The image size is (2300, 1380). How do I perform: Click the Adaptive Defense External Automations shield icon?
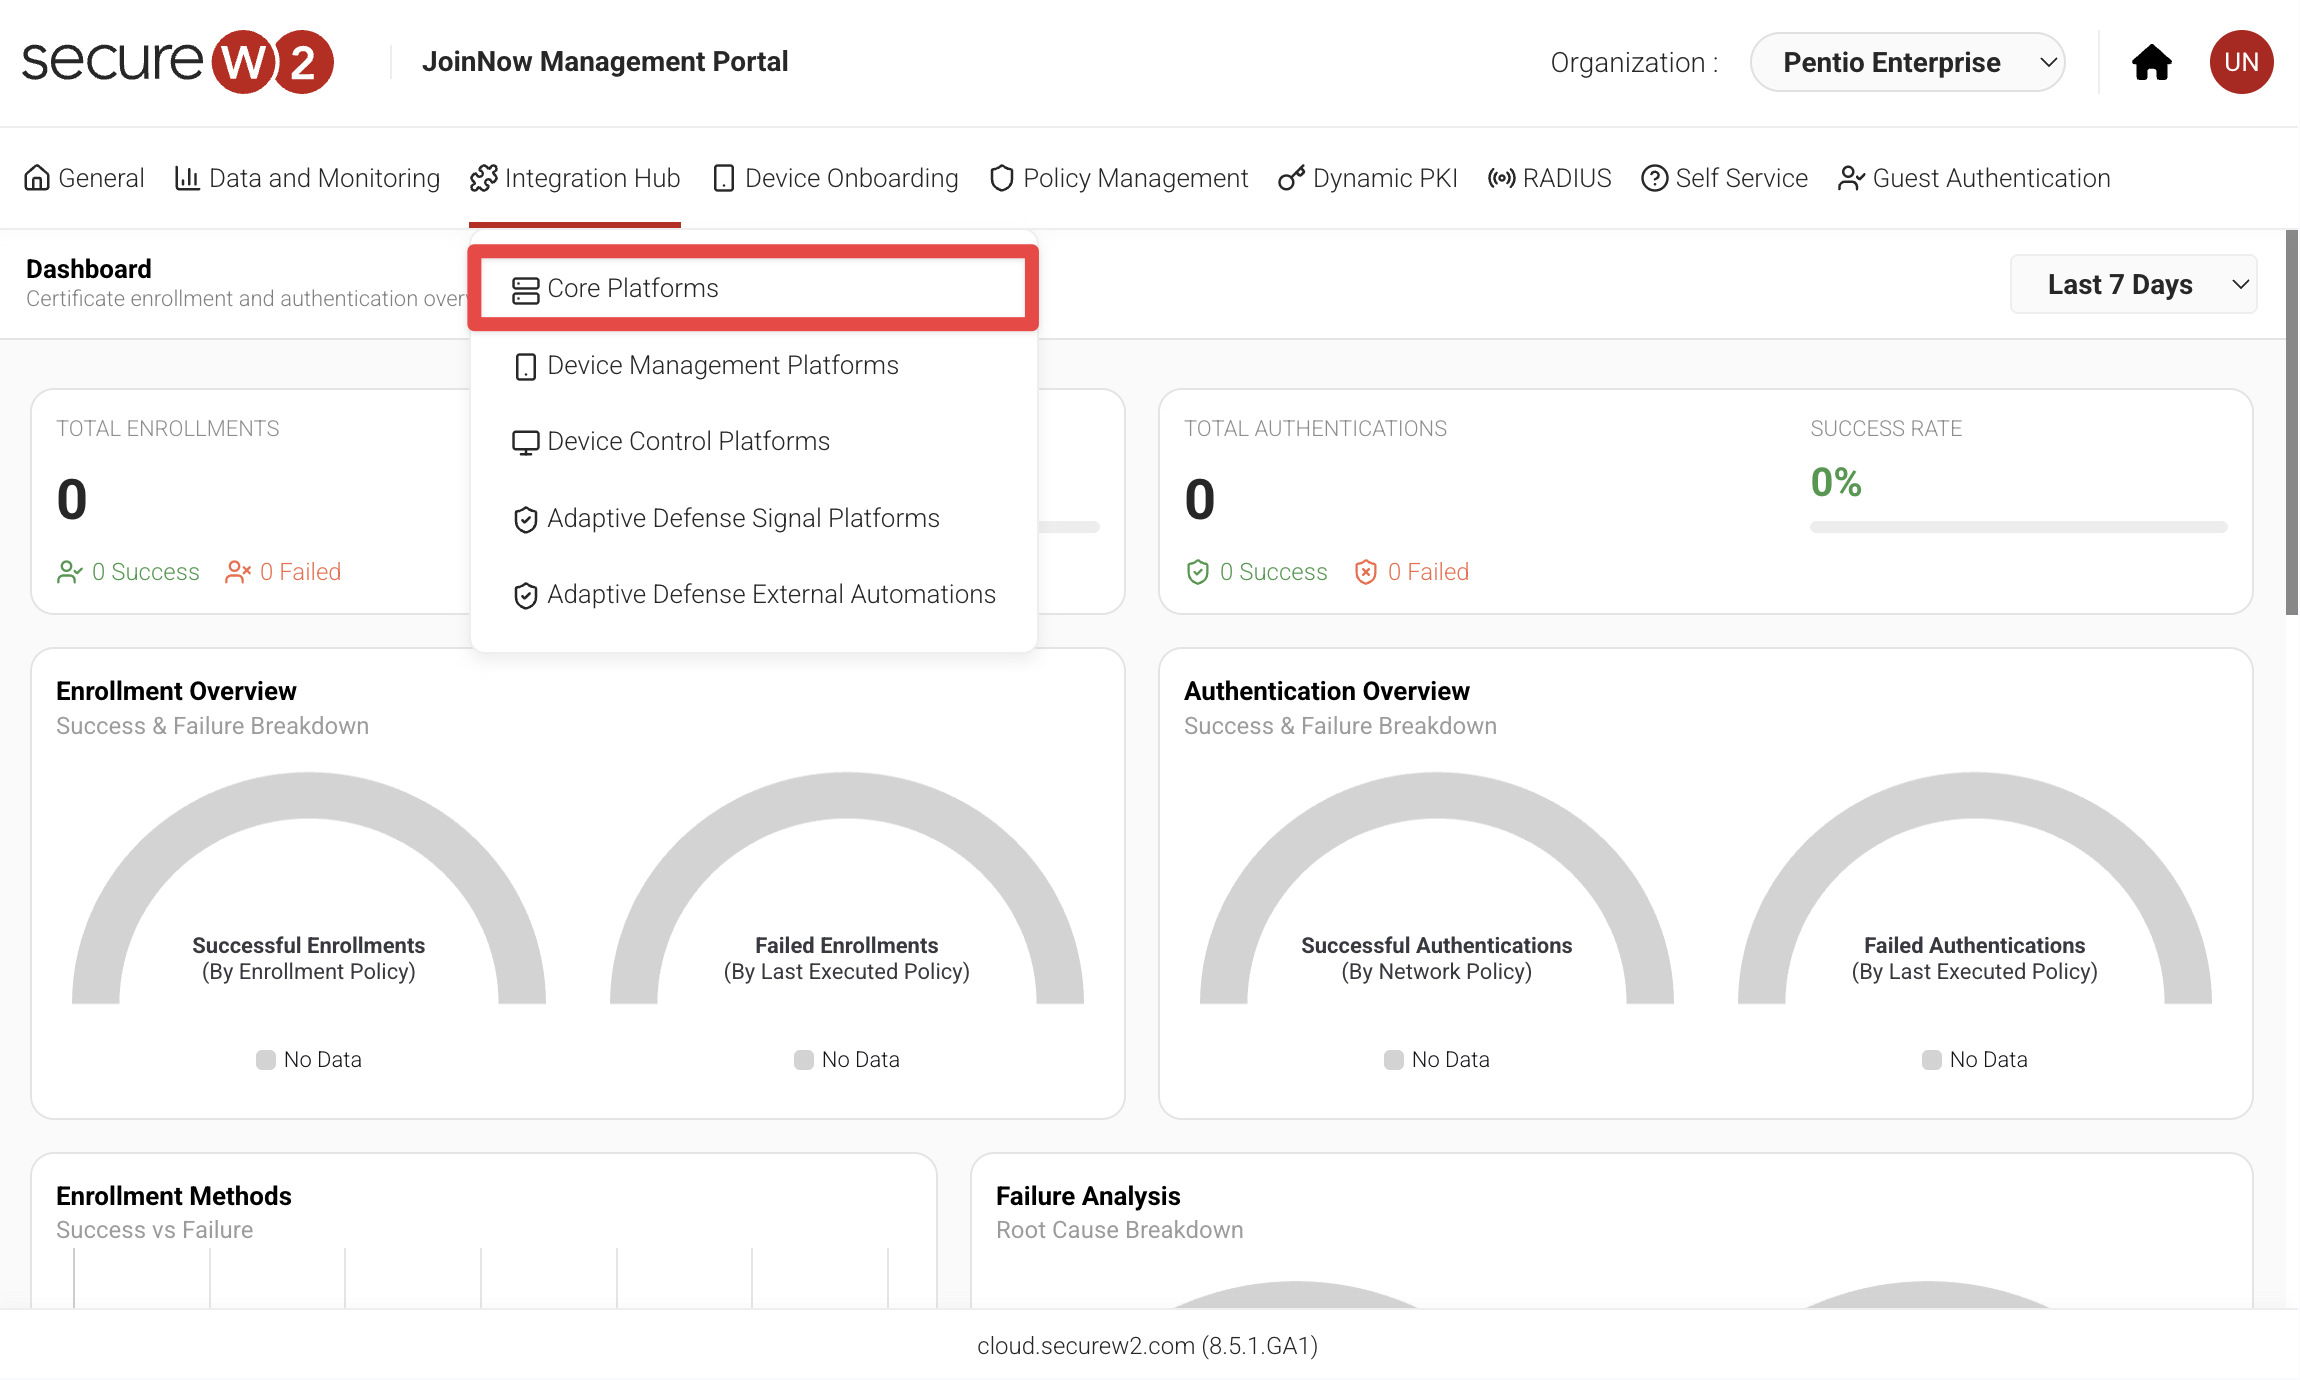coord(526,596)
